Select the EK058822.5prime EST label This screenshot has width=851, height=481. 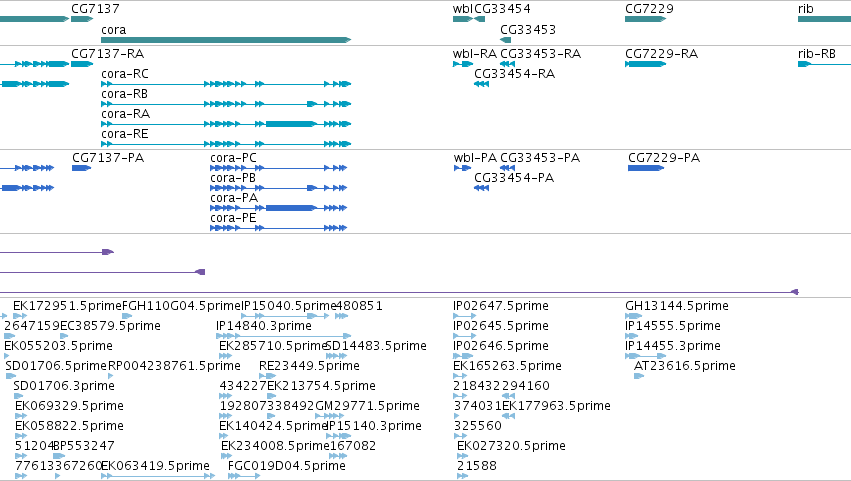click(x=69, y=427)
